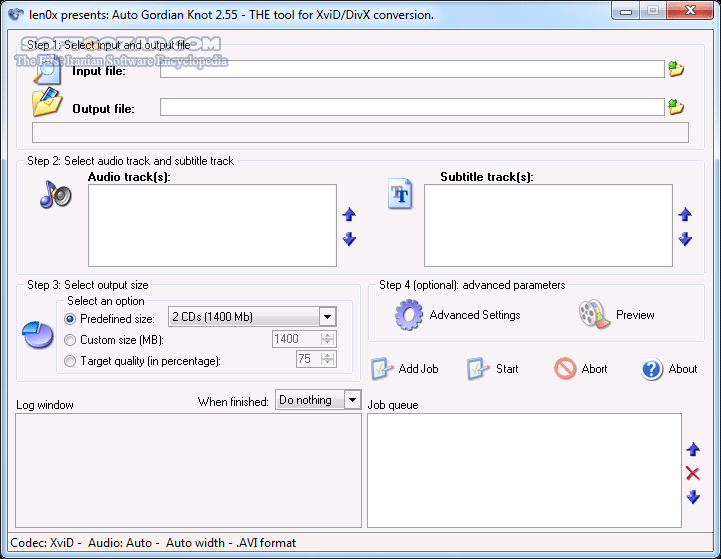Open the When finished dropdown

click(x=351, y=400)
